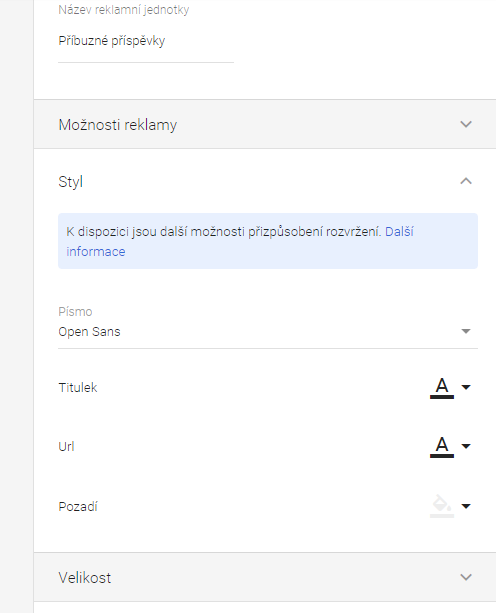The height and width of the screenshot is (613, 496).
Task: Open the Url color dropdown arrow
Action: pos(466,446)
